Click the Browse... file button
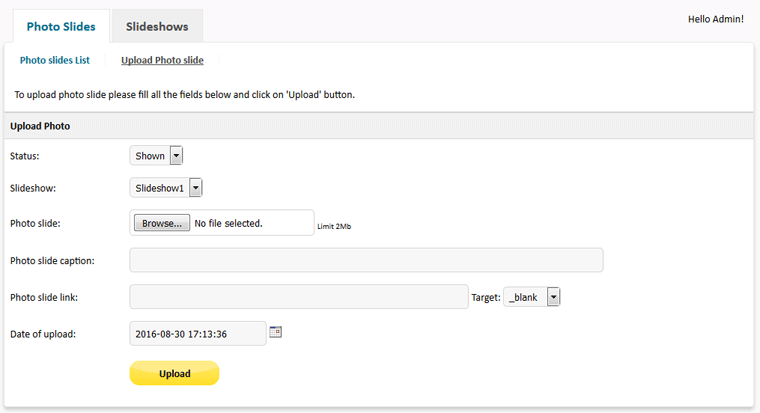The image size is (760, 413). pyautogui.click(x=162, y=223)
